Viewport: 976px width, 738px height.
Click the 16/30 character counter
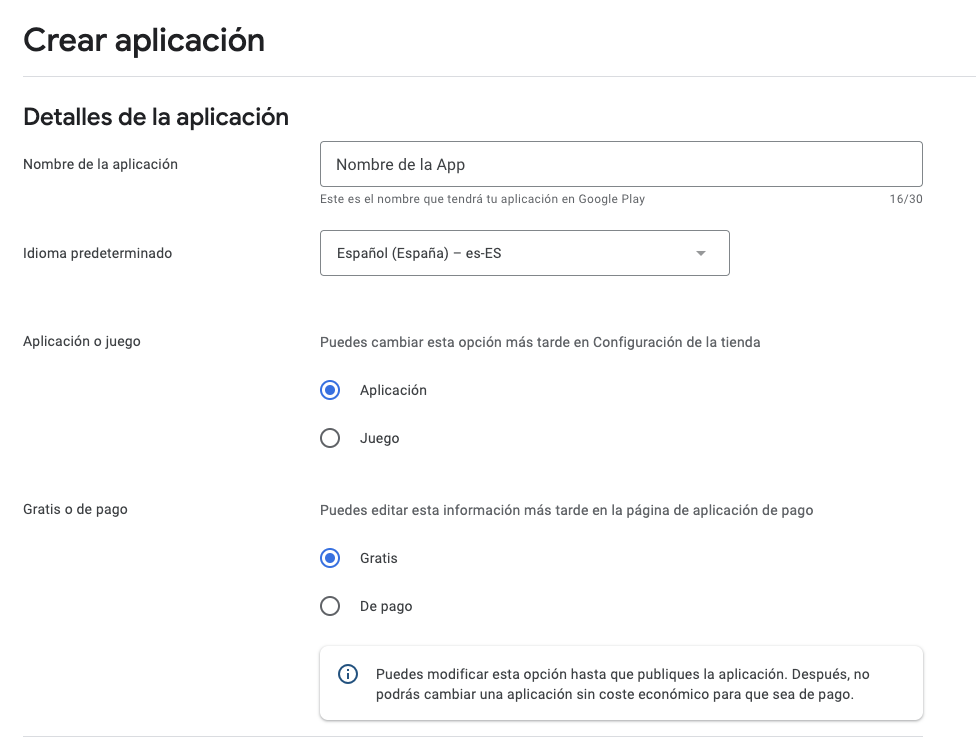tap(906, 199)
